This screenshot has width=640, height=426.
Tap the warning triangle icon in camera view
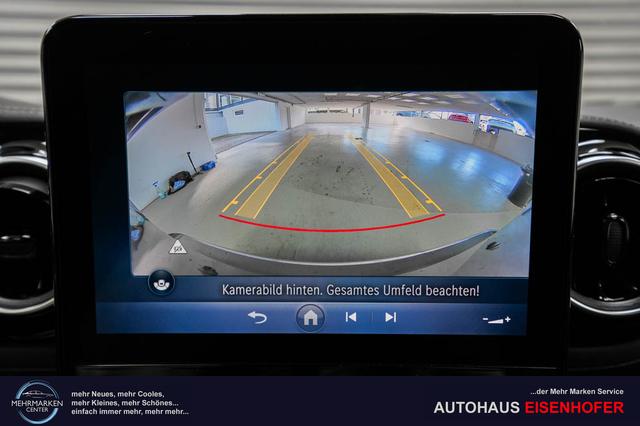click(x=178, y=247)
